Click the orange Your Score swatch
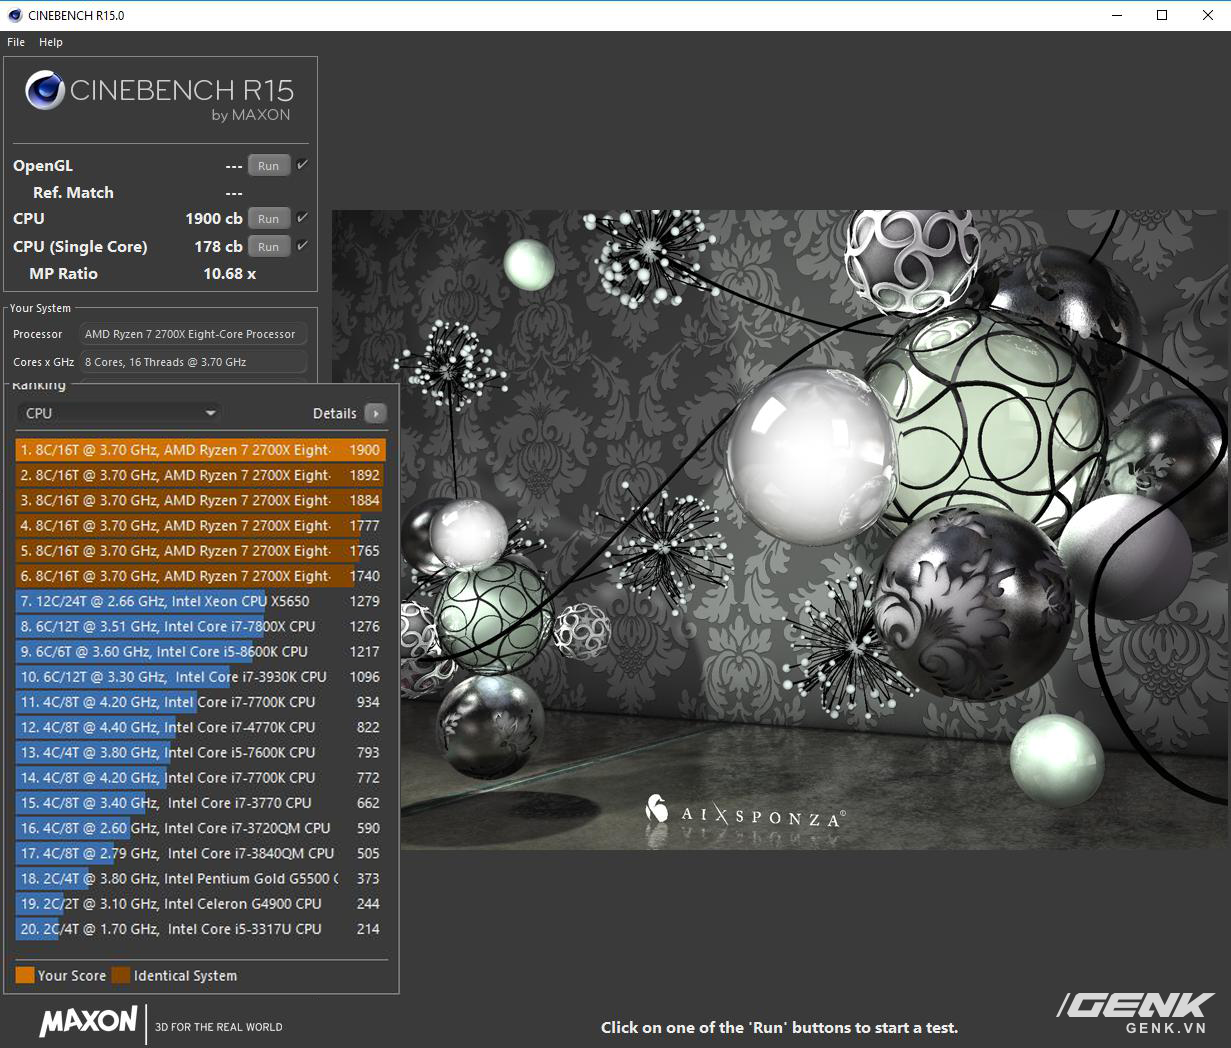The image size is (1231, 1048). point(25,975)
